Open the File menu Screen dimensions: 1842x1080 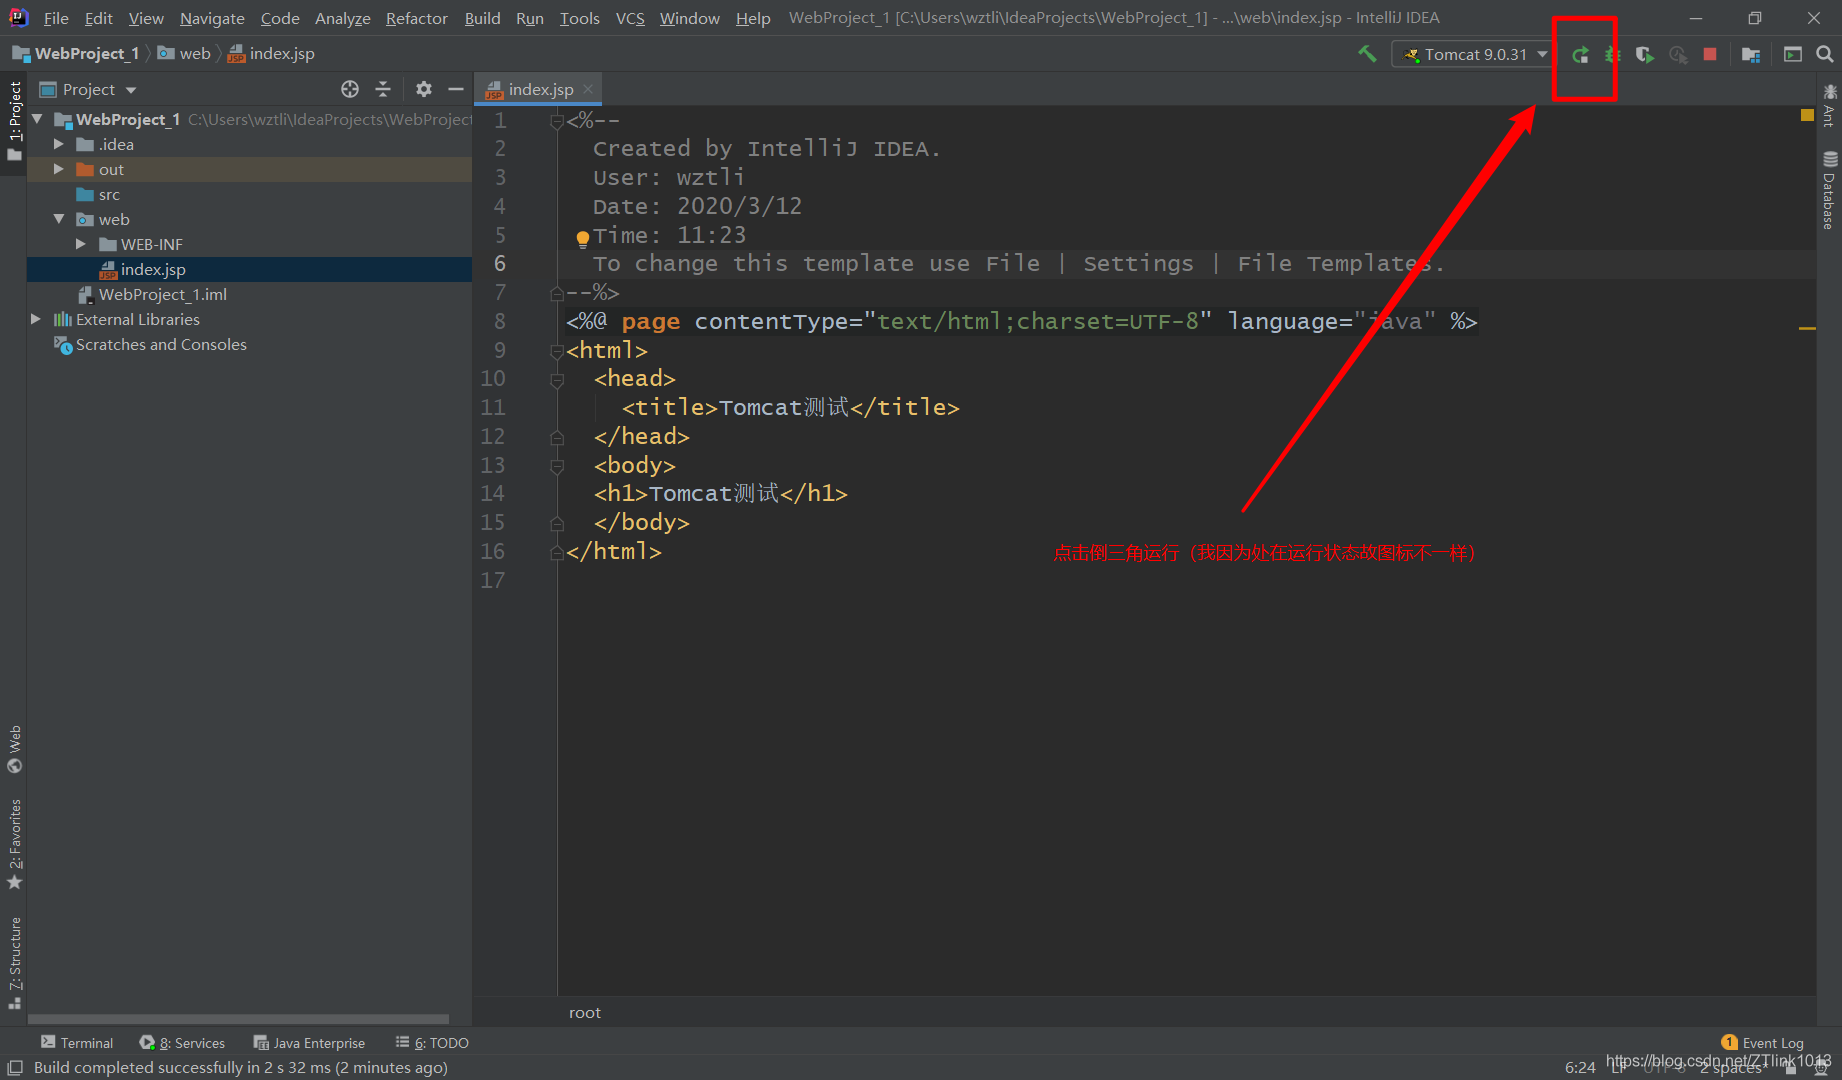point(56,18)
